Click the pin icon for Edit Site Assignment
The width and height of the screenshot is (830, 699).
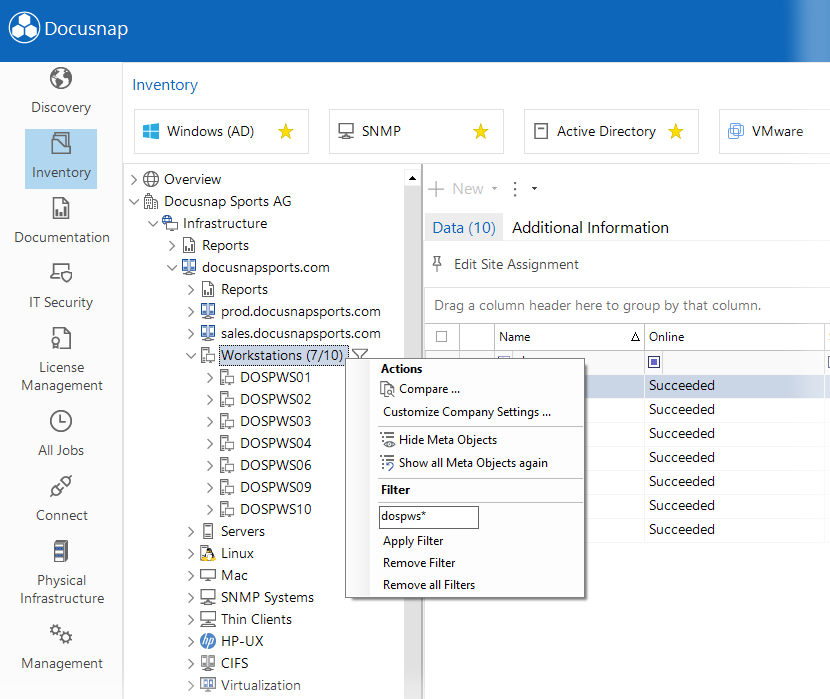437,264
